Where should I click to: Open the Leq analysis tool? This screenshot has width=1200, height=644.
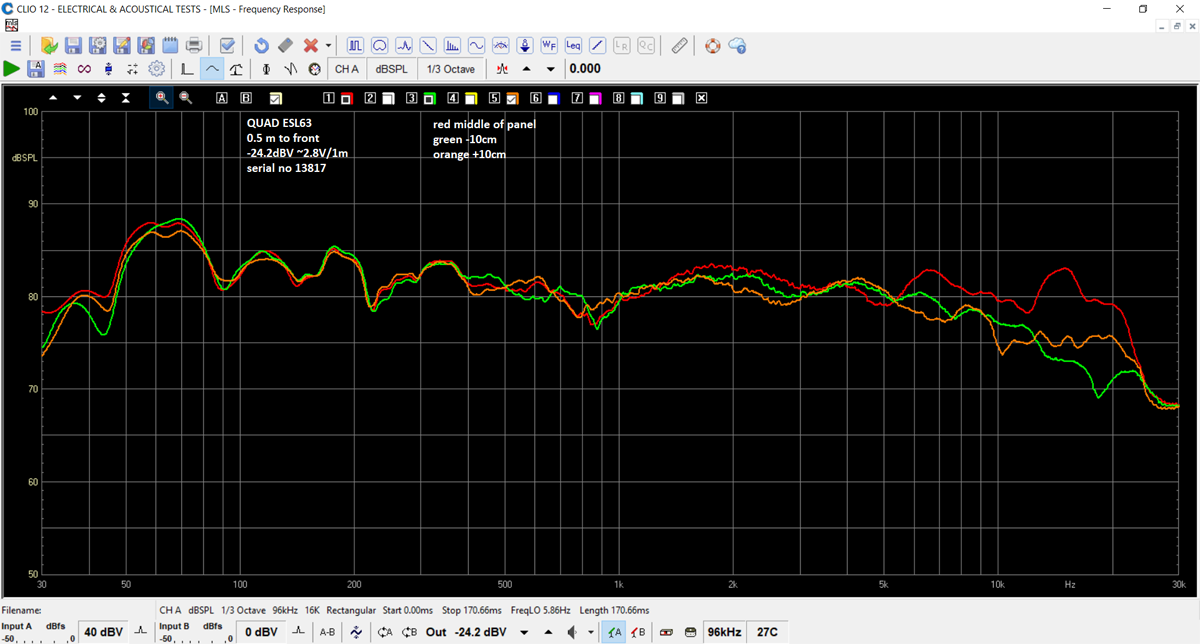pyautogui.click(x=573, y=45)
